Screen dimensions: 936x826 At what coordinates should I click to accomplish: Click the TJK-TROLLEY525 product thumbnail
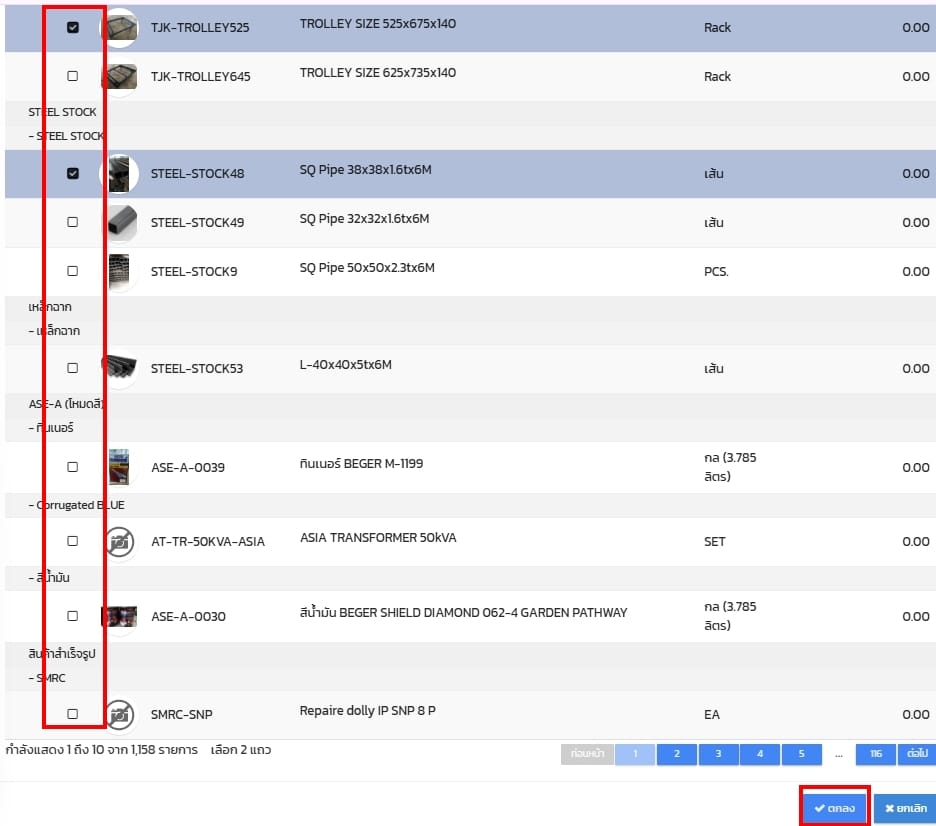pyautogui.click(x=120, y=28)
